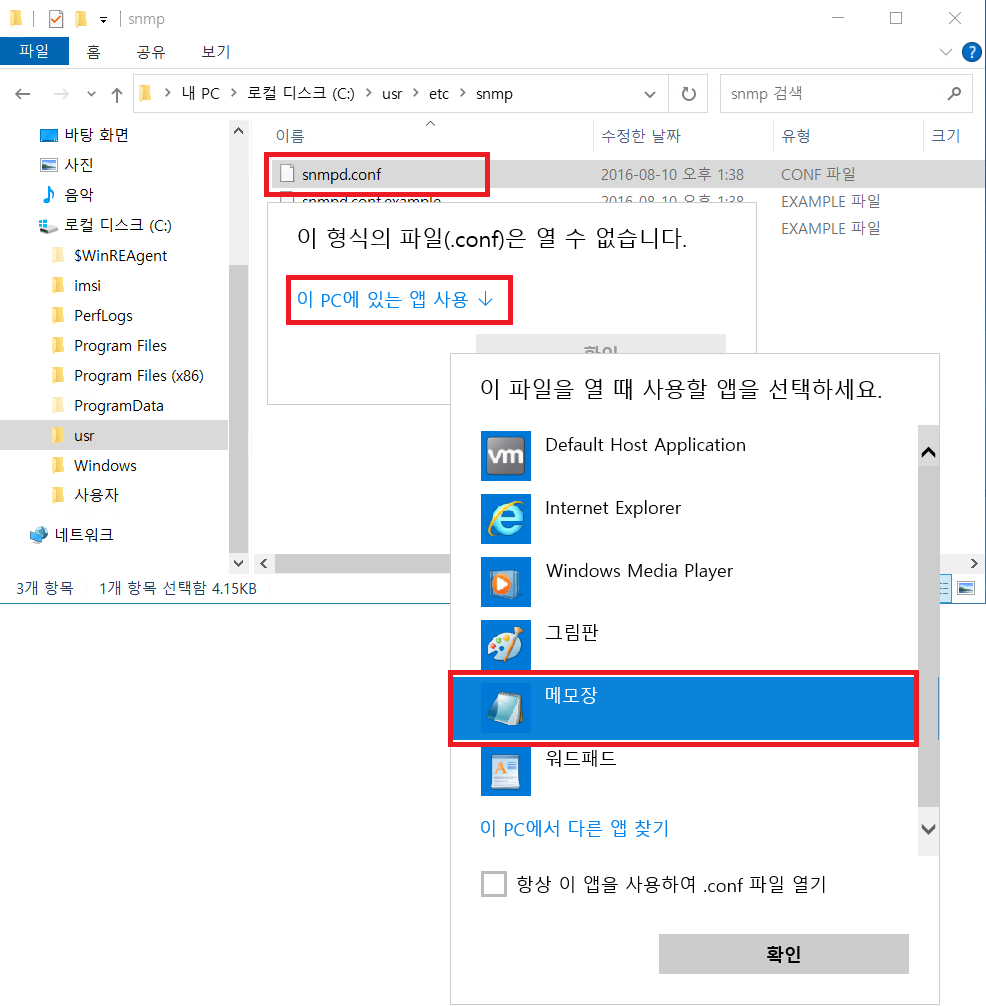Switch to the 공유 ribbon tab
Image resolution: width=986 pixels, height=1006 pixels.
151,51
